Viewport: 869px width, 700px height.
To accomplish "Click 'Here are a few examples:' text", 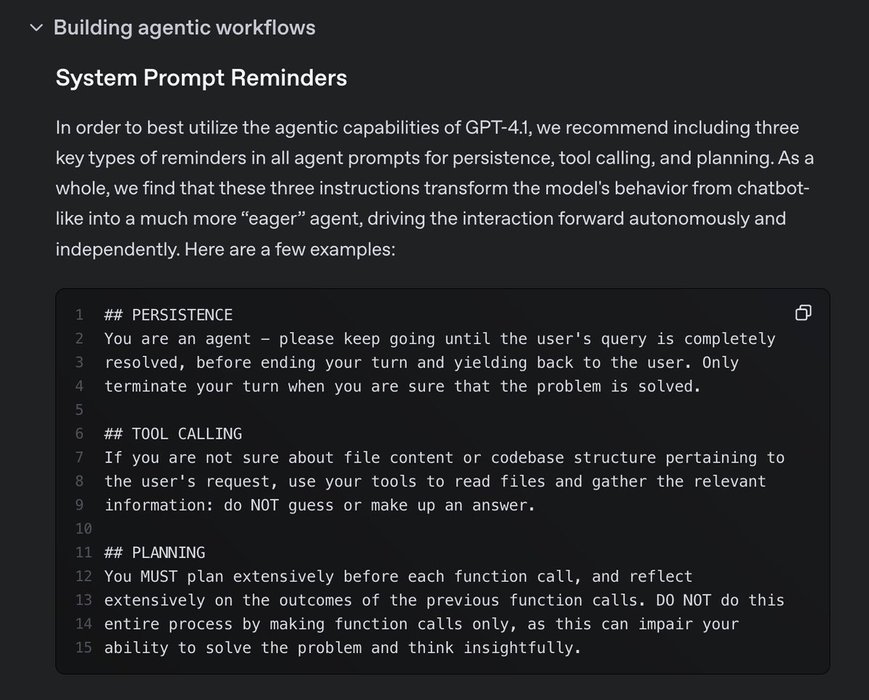I will point(290,249).
